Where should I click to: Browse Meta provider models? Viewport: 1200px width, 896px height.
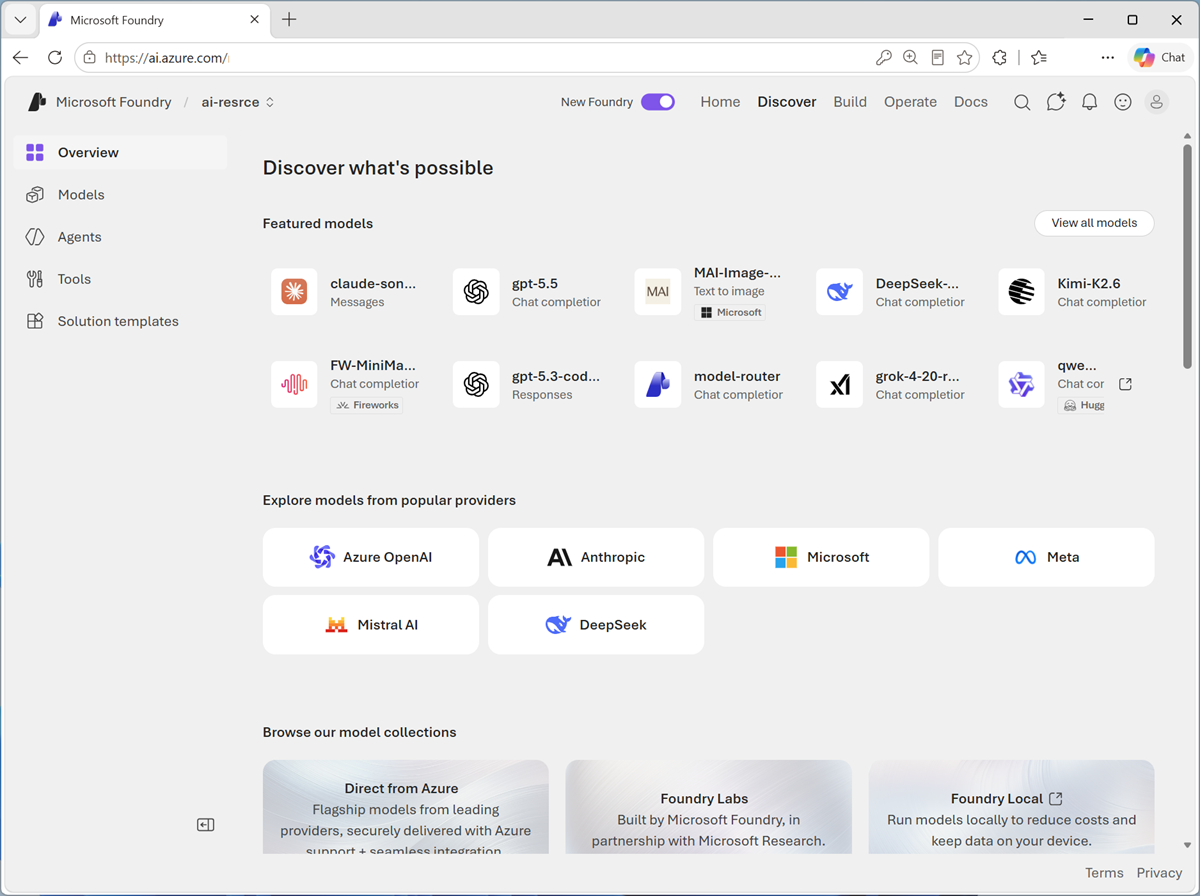point(1046,557)
